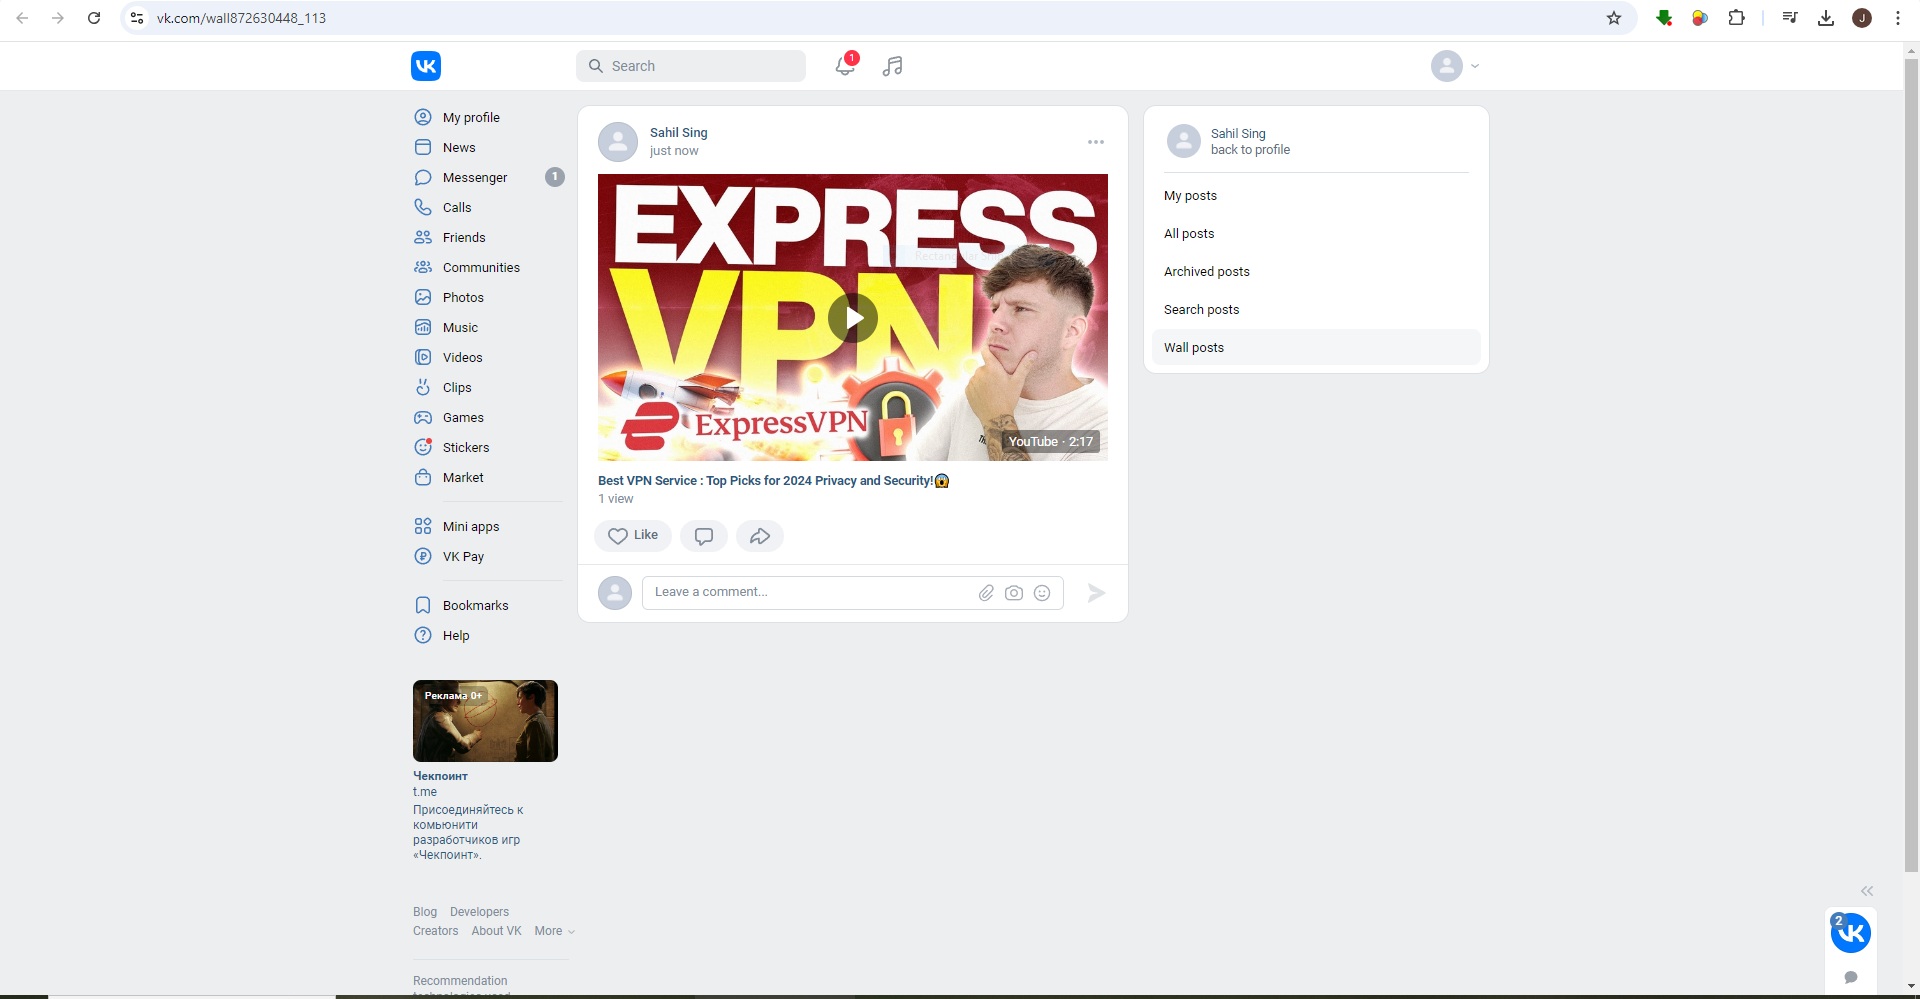Reload the page
This screenshot has width=1920, height=999.
point(94,18)
